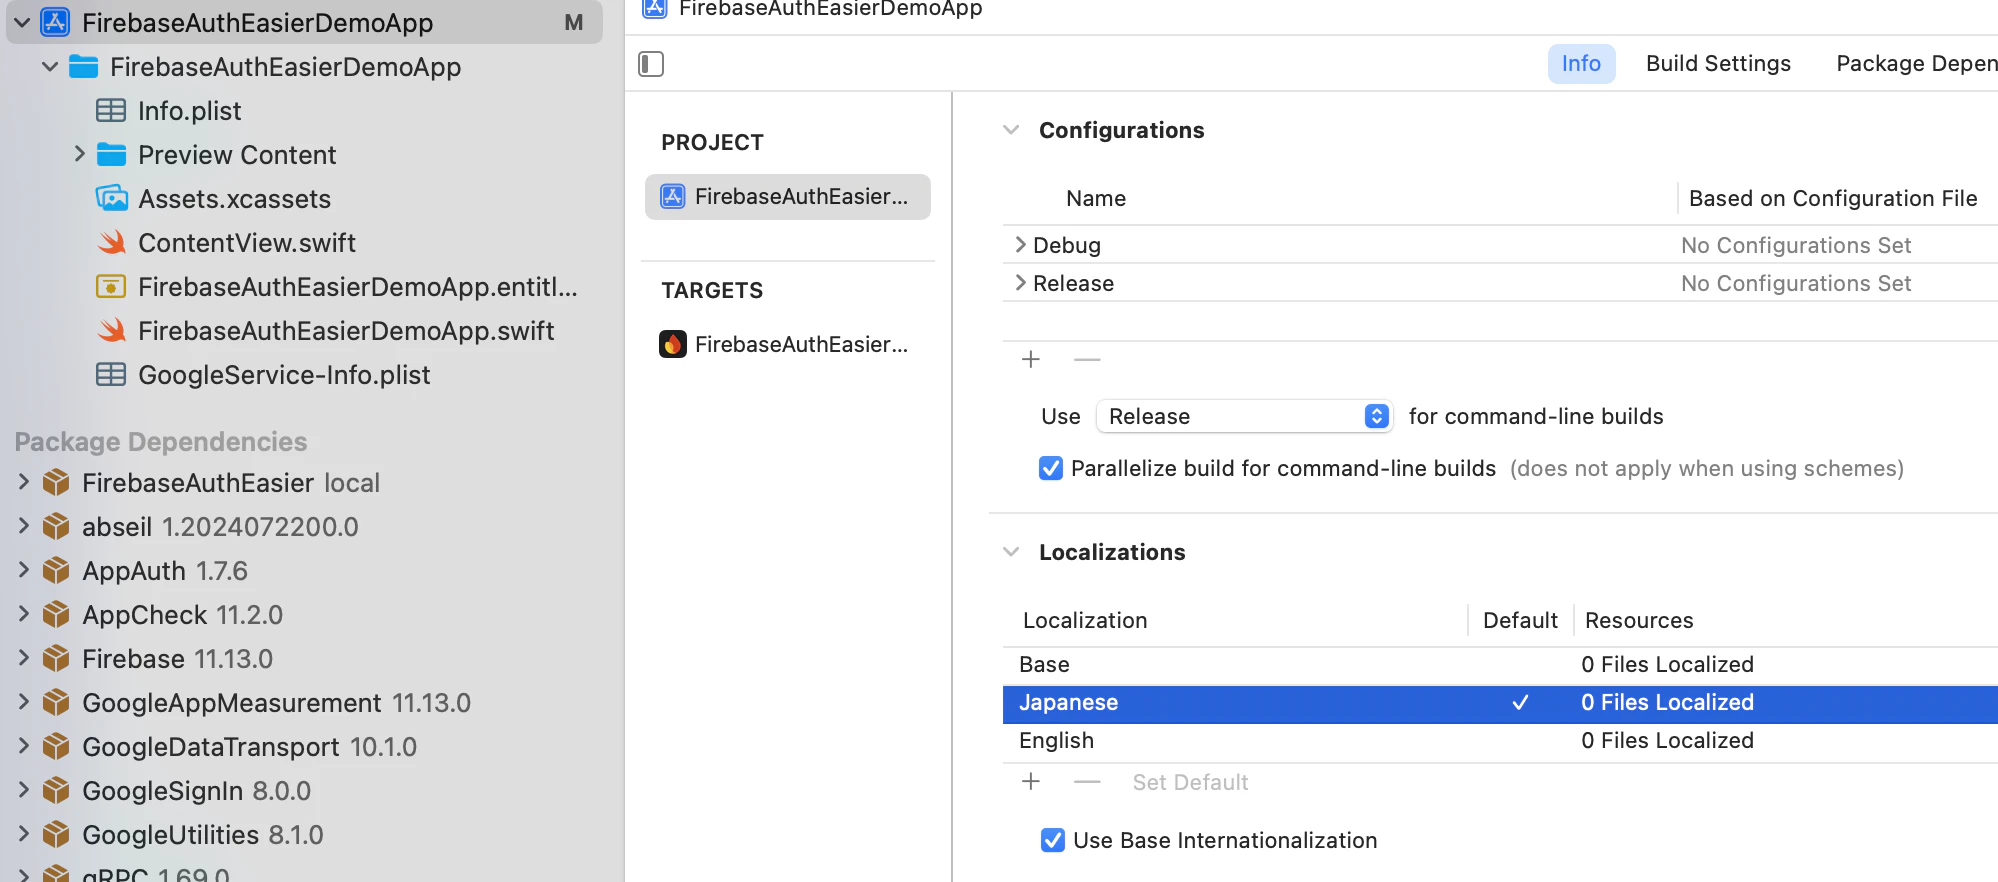The height and width of the screenshot is (882, 1998).
Task: Click the blue folder icon of FirebaseAuthEasierDemoApp group
Action: click(83, 67)
